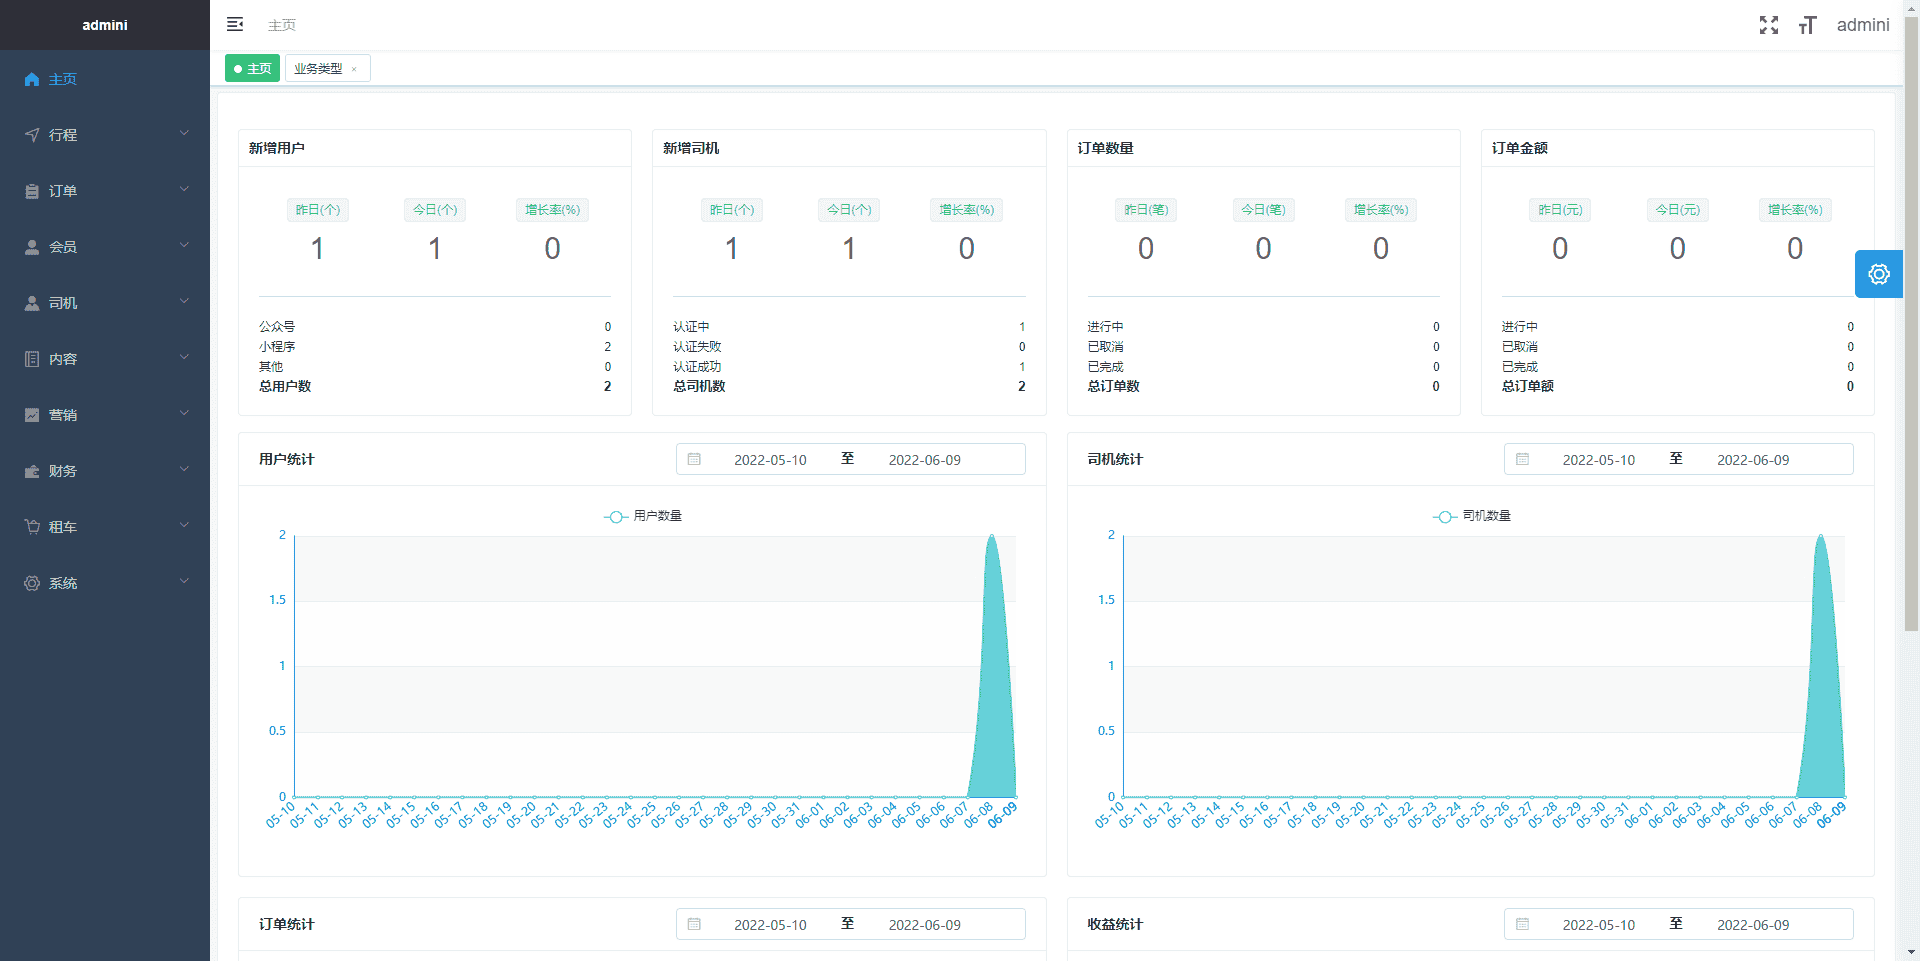The height and width of the screenshot is (961, 1920).
Task: Click the driver icon for 司机
Action: [32, 303]
